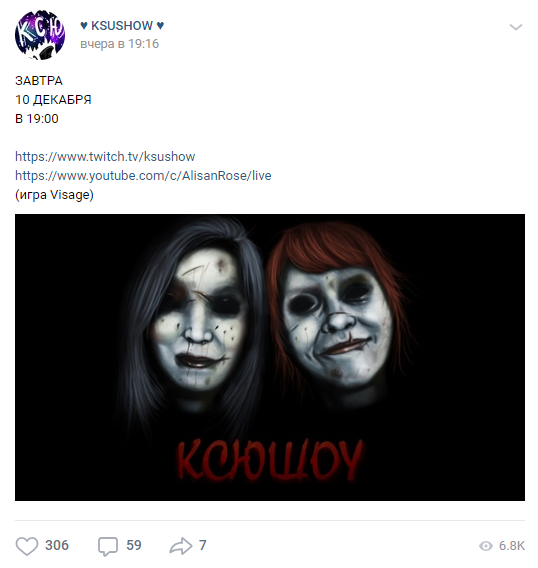Open the youtube.com/c/AlisanRose/live link
Screen dimensions: 538x568
click(x=143, y=175)
